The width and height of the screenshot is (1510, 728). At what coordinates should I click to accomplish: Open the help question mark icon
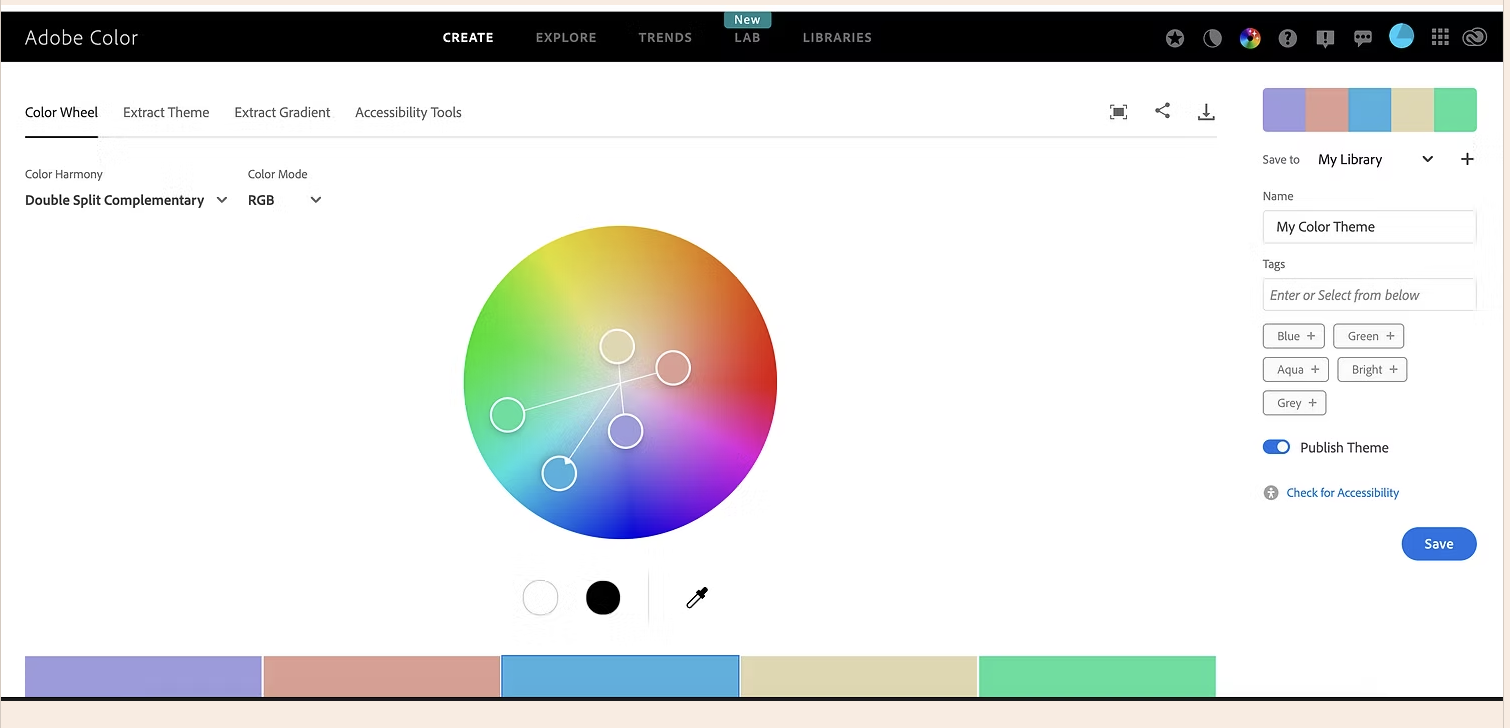(x=1288, y=38)
